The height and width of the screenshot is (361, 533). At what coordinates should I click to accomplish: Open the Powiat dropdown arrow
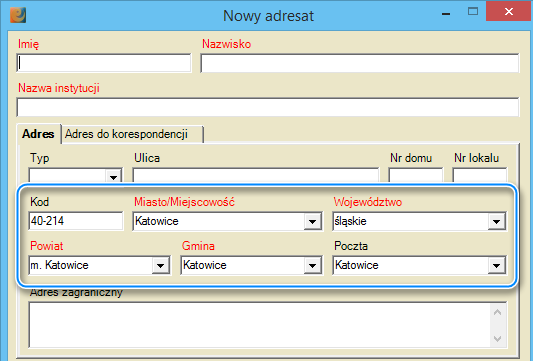coord(160,265)
